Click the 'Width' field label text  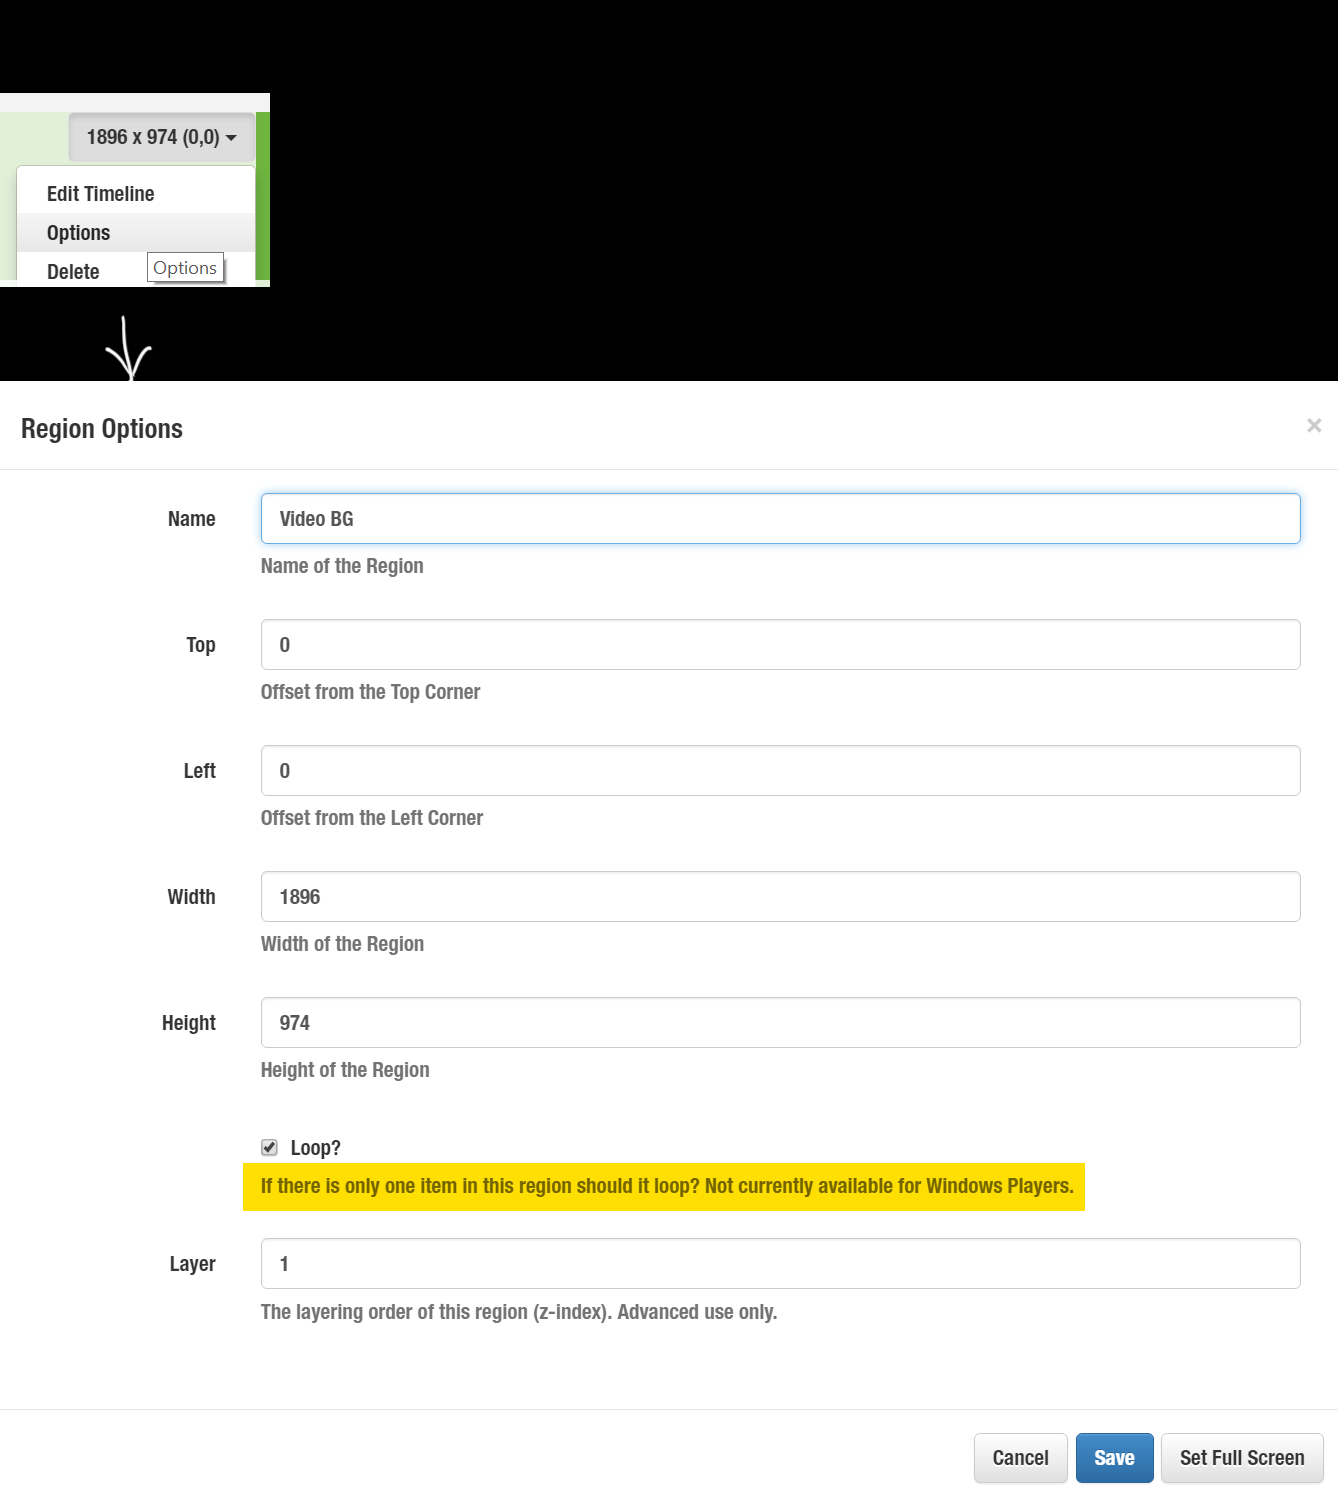click(191, 897)
